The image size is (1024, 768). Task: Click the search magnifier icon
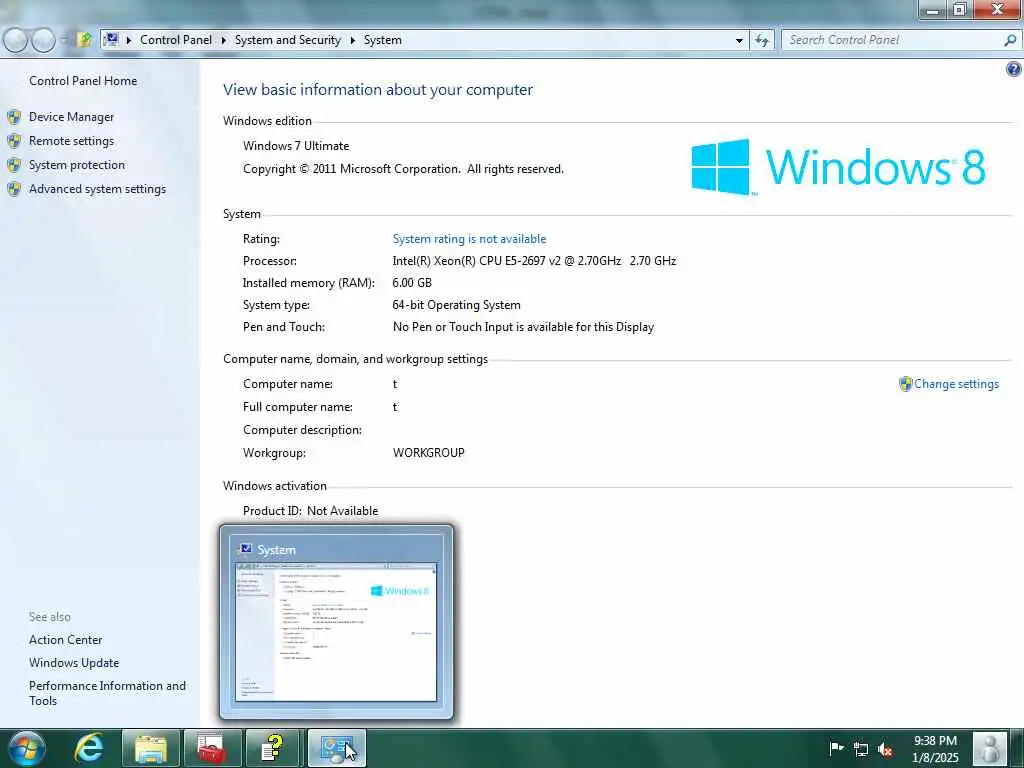[1010, 40]
